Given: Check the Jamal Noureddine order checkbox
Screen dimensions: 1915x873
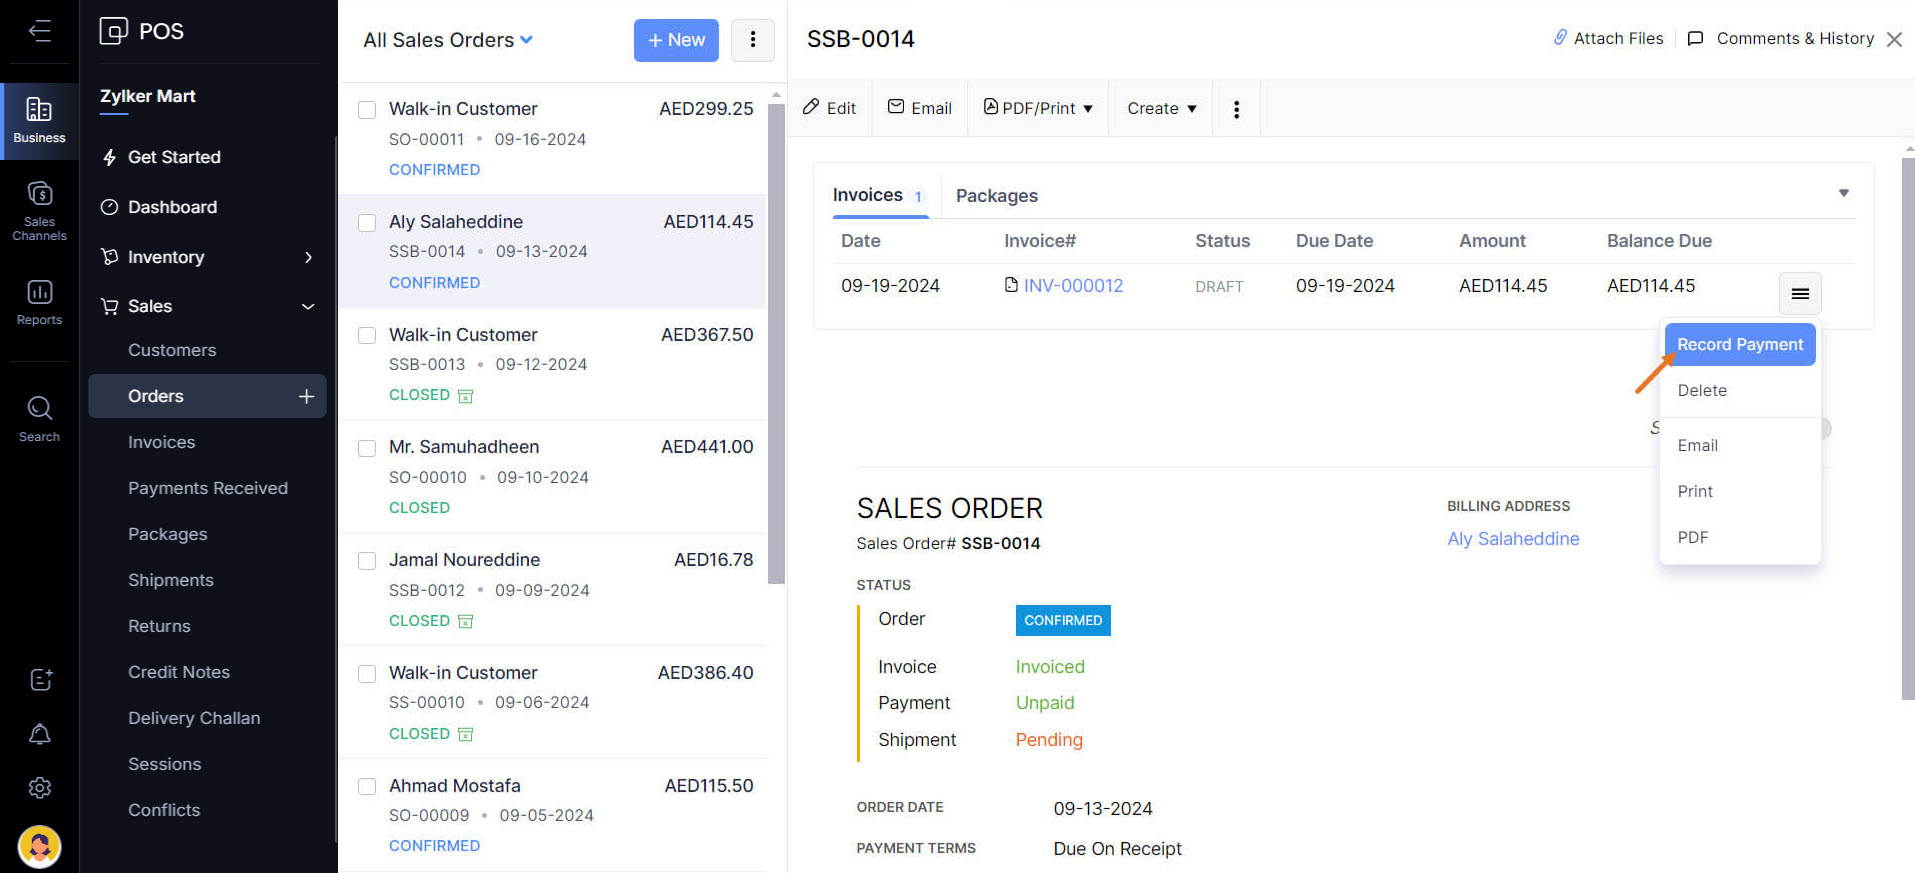Looking at the screenshot, I should tap(367, 561).
